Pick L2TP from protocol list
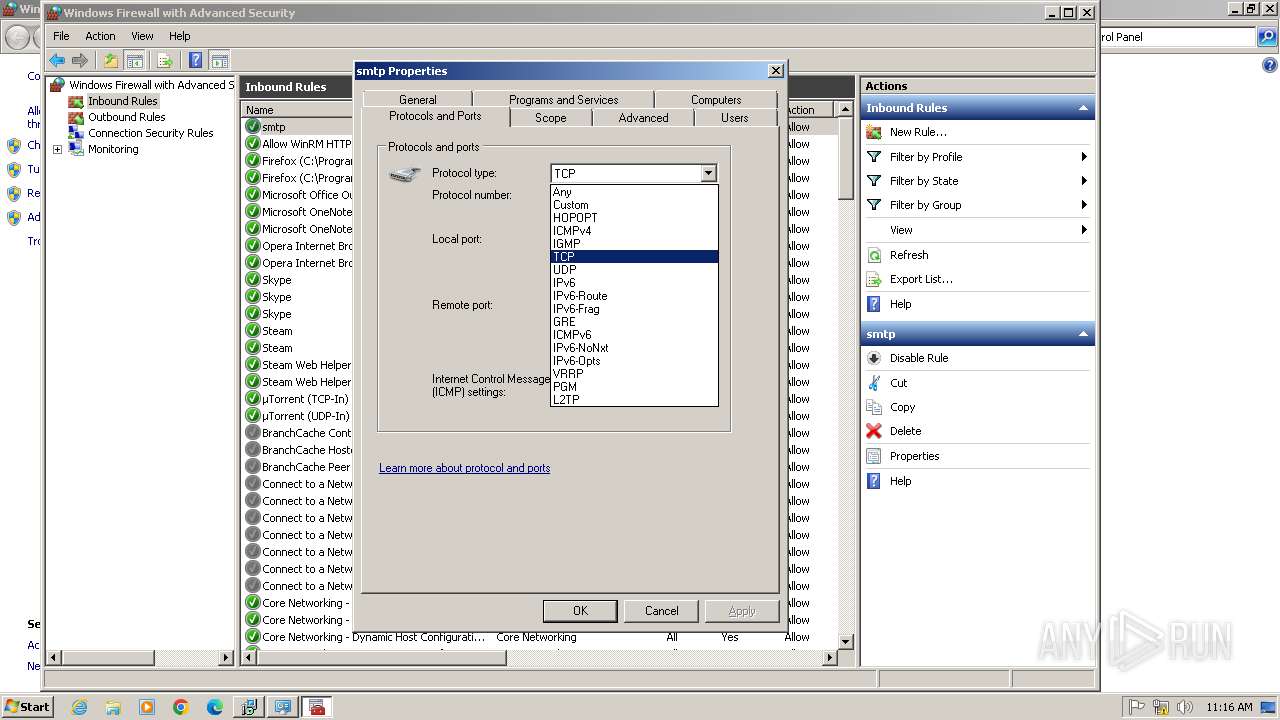Image resolution: width=1280 pixels, height=720 pixels. pyautogui.click(x=634, y=400)
